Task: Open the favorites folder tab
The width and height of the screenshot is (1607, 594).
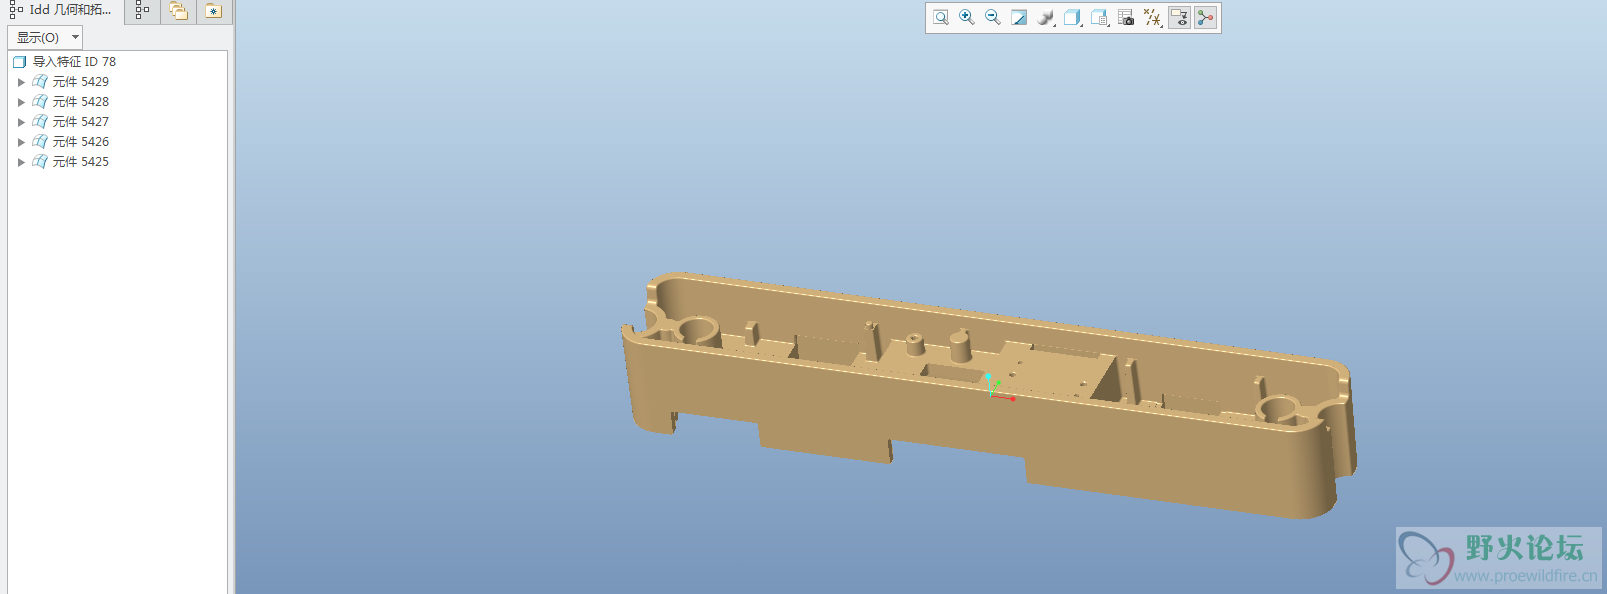Action: [x=213, y=11]
